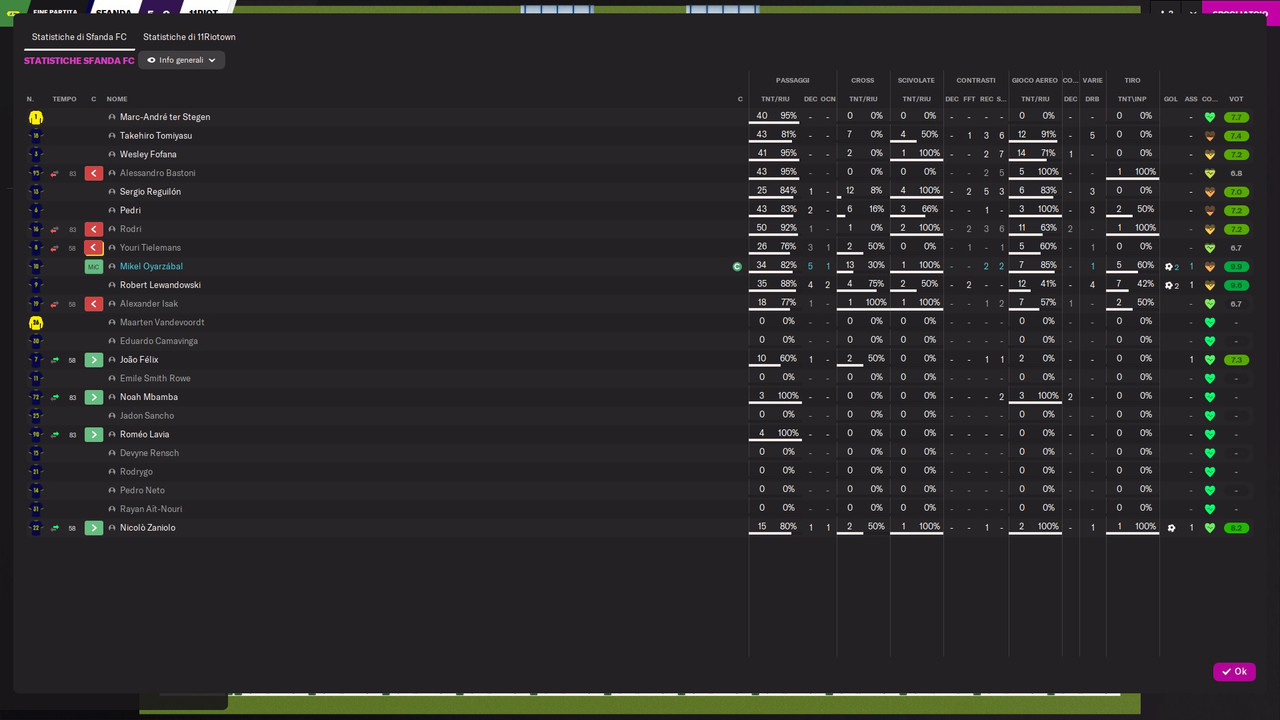Click the MC position badge for Mikel Oyarzábal
1280x720 pixels.
click(x=94, y=267)
